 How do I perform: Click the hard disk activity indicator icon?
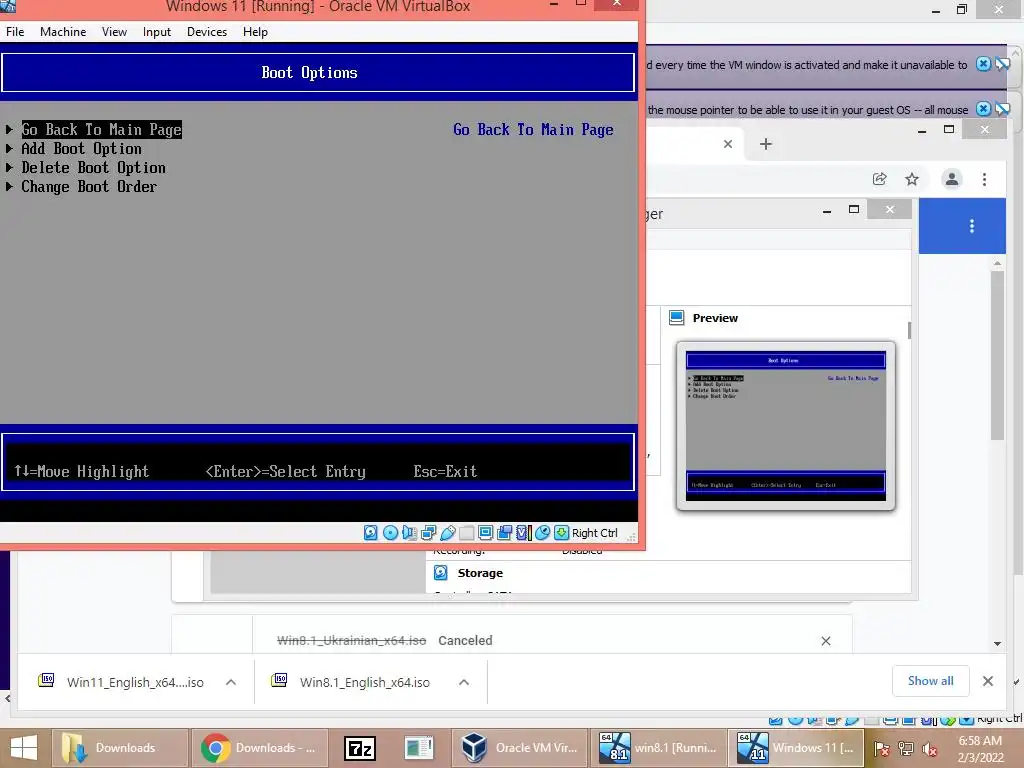[370, 533]
